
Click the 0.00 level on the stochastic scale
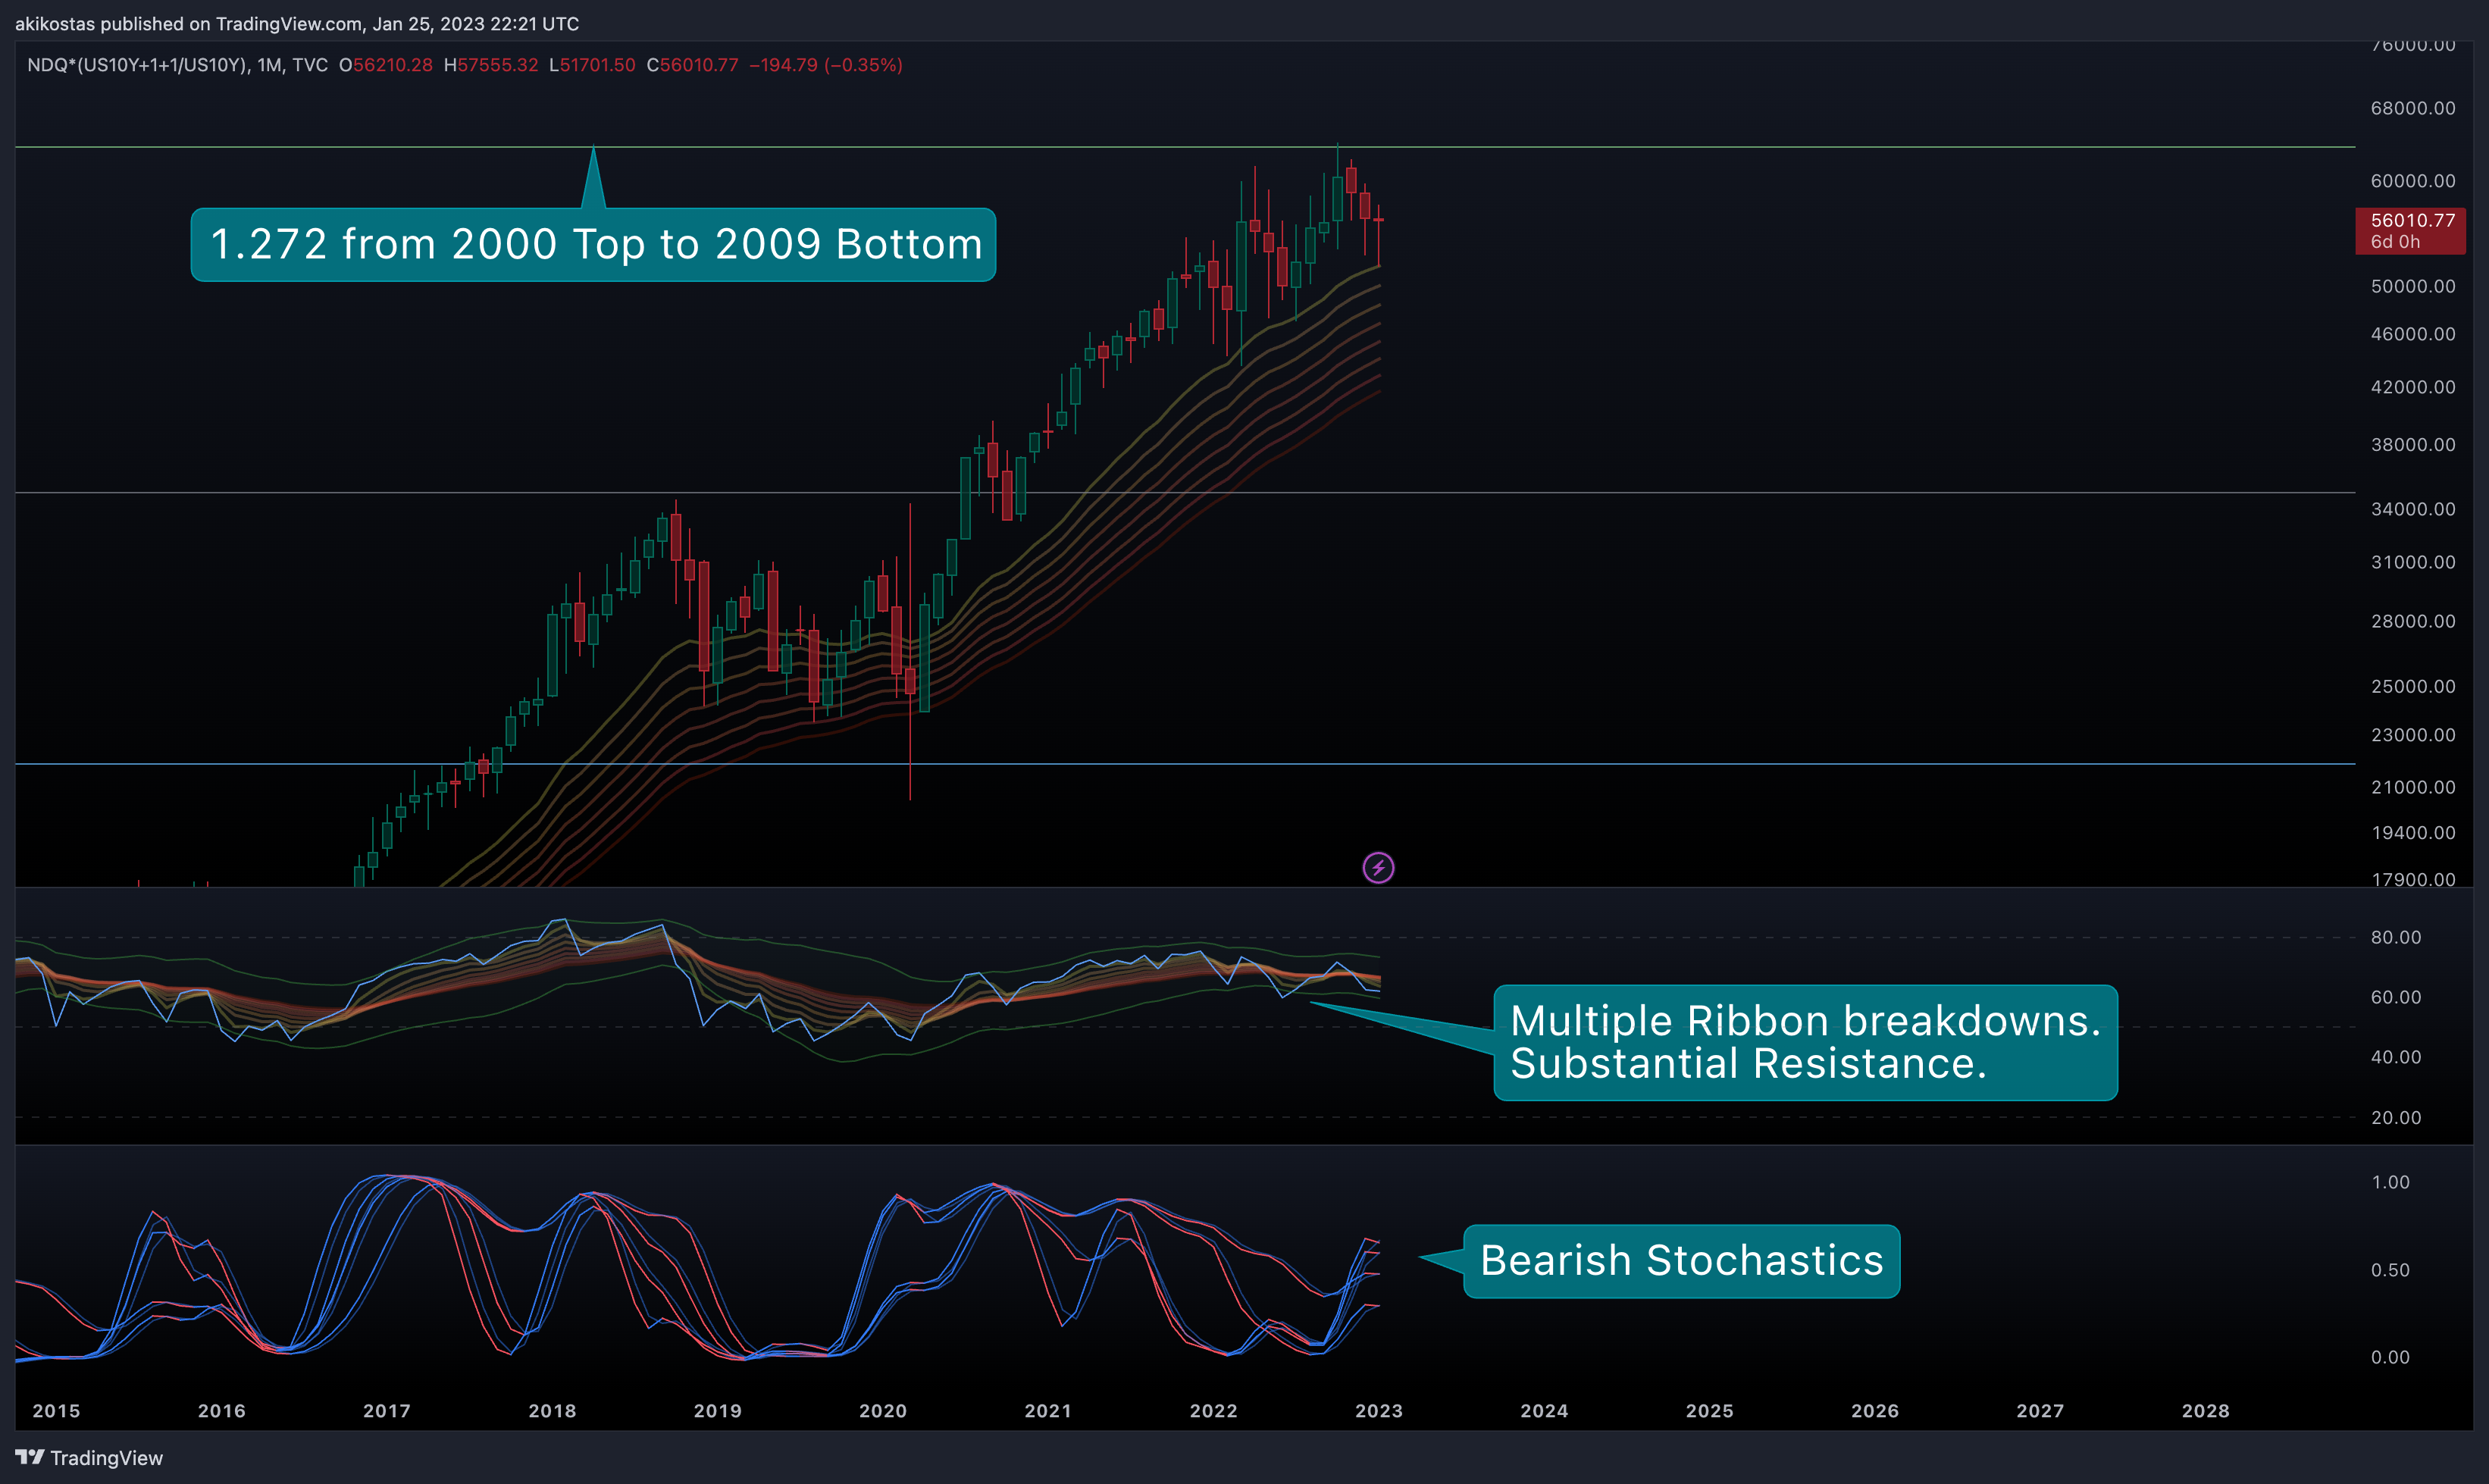point(2390,1357)
